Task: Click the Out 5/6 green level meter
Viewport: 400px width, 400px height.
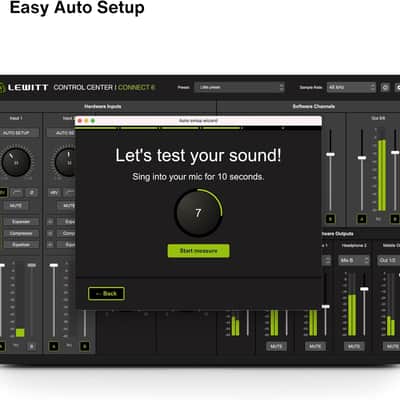Action: 382,175
